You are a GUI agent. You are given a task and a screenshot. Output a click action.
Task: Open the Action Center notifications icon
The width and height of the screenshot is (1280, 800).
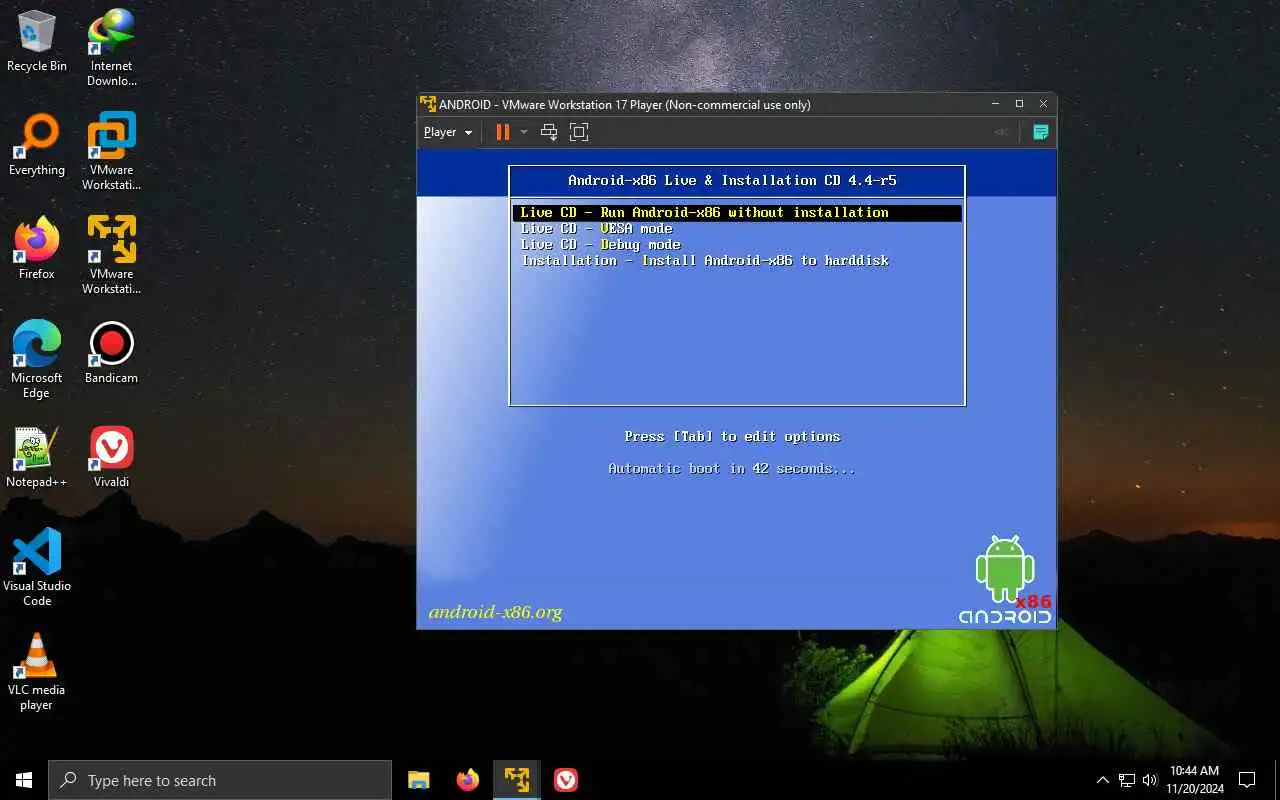(1247, 780)
